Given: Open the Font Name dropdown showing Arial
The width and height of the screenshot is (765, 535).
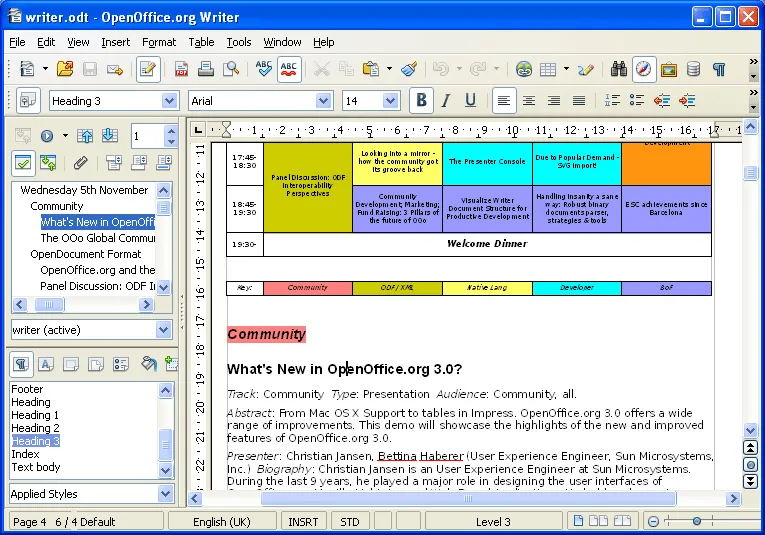Looking at the screenshot, I should (x=323, y=101).
